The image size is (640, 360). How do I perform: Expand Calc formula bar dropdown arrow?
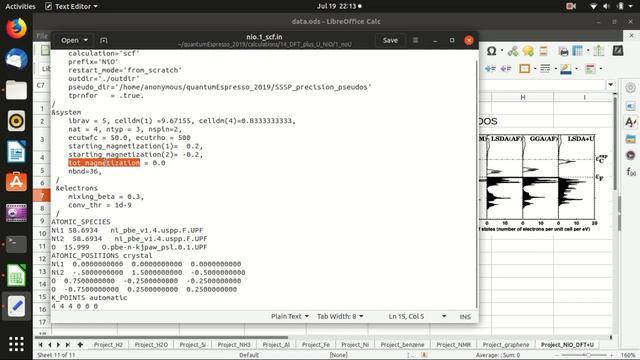(611, 85)
